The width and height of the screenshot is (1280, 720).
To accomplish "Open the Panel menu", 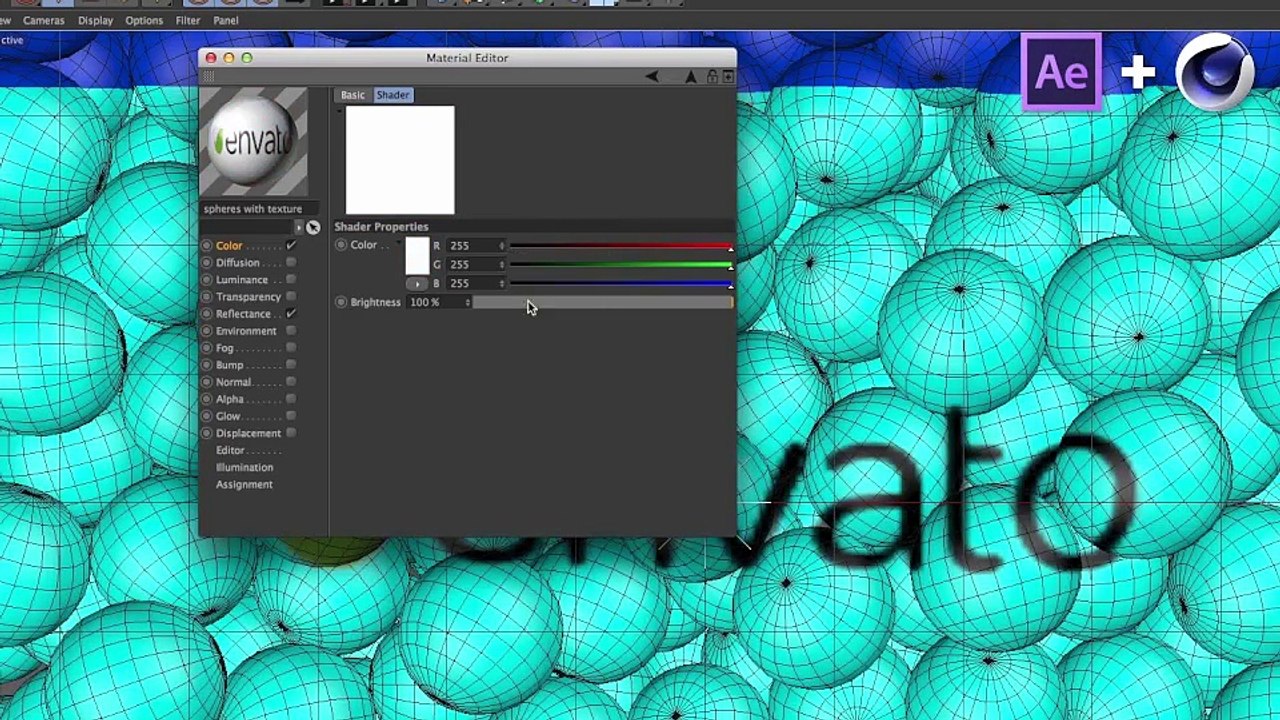I will 226,20.
